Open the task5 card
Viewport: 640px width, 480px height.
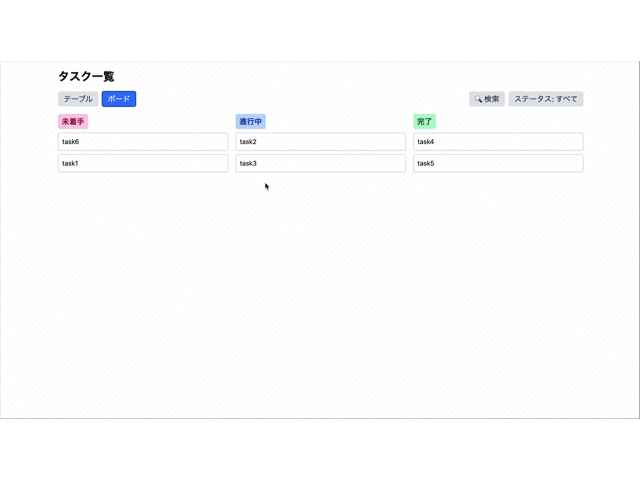498,163
